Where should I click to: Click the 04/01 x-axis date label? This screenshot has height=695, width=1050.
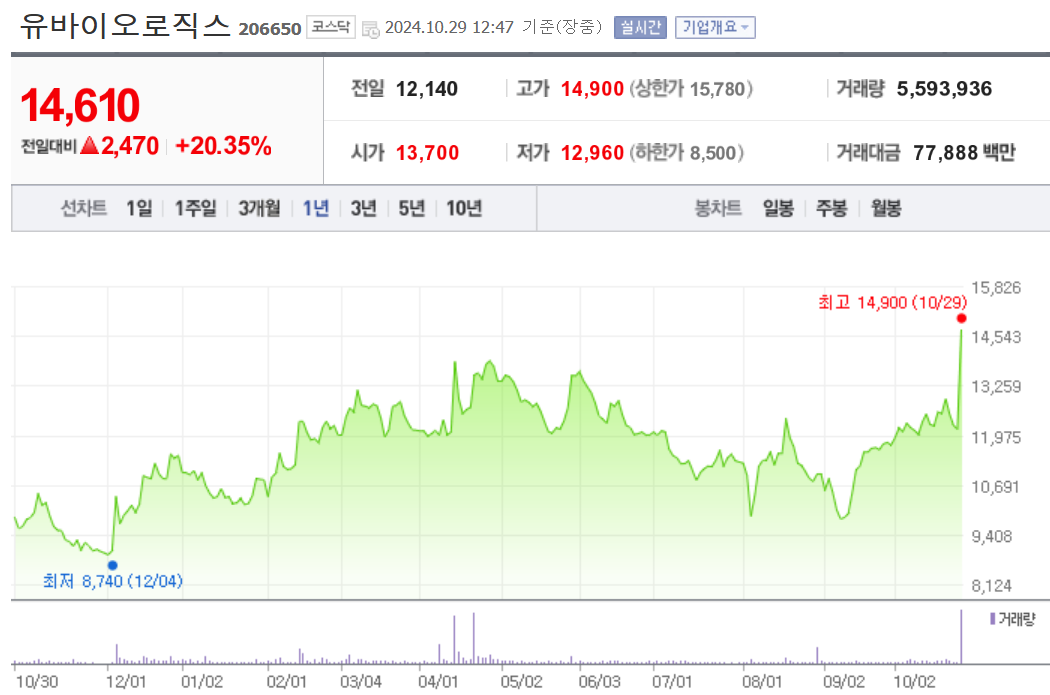coord(438,682)
